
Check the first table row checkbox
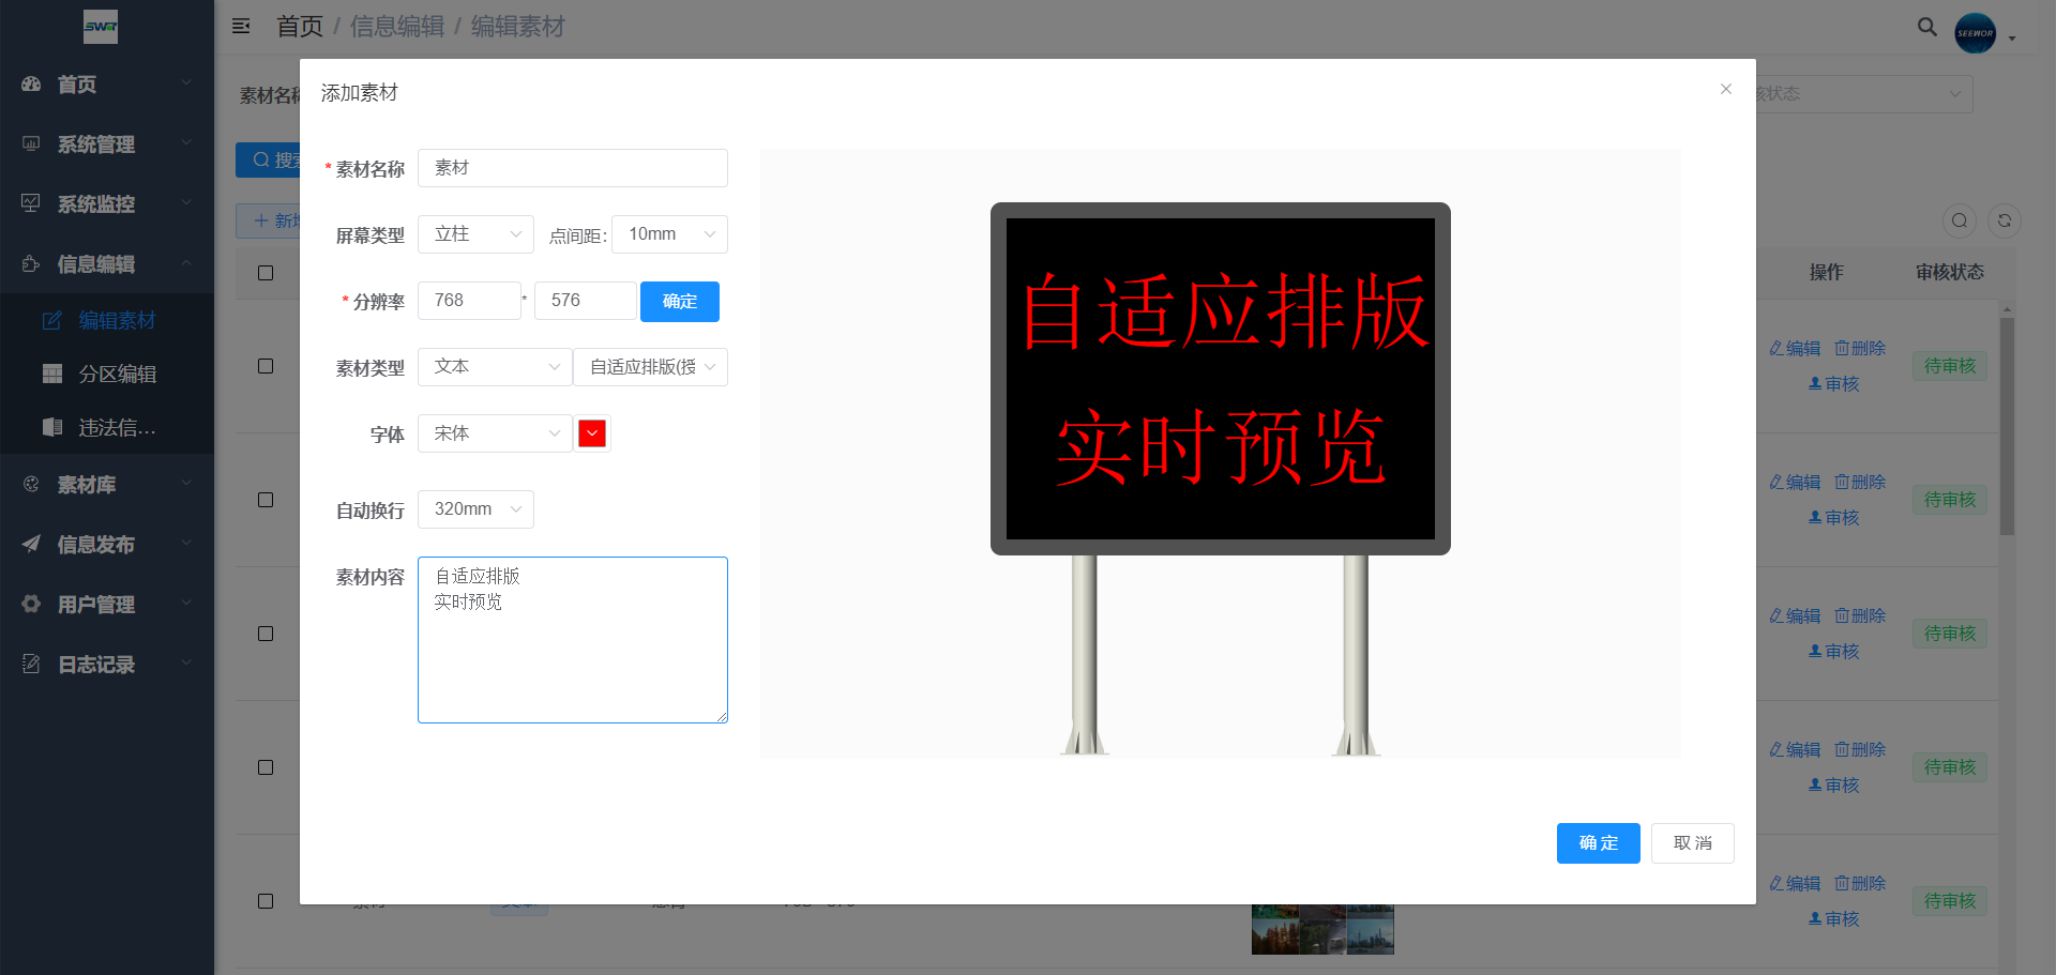(265, 366)
